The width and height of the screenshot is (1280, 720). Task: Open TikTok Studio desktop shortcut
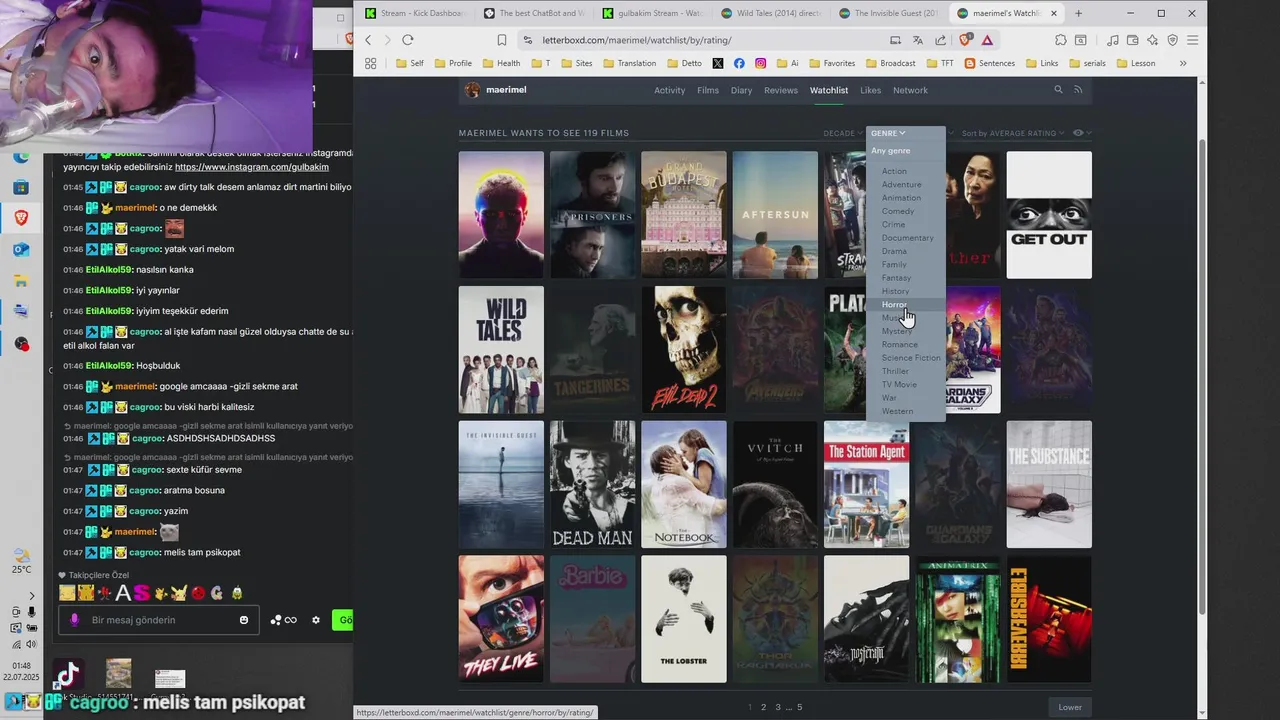click(x=67, y=676)
